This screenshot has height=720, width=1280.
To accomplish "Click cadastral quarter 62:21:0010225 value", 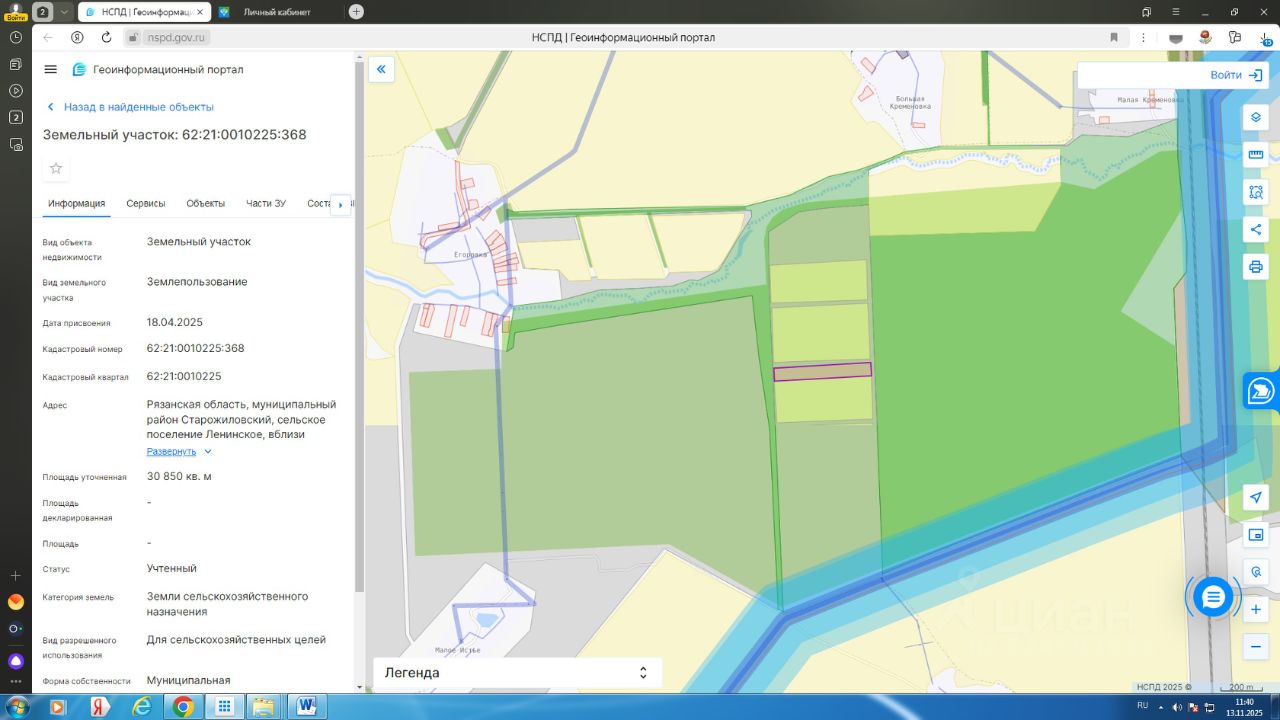I will [184, 376].
